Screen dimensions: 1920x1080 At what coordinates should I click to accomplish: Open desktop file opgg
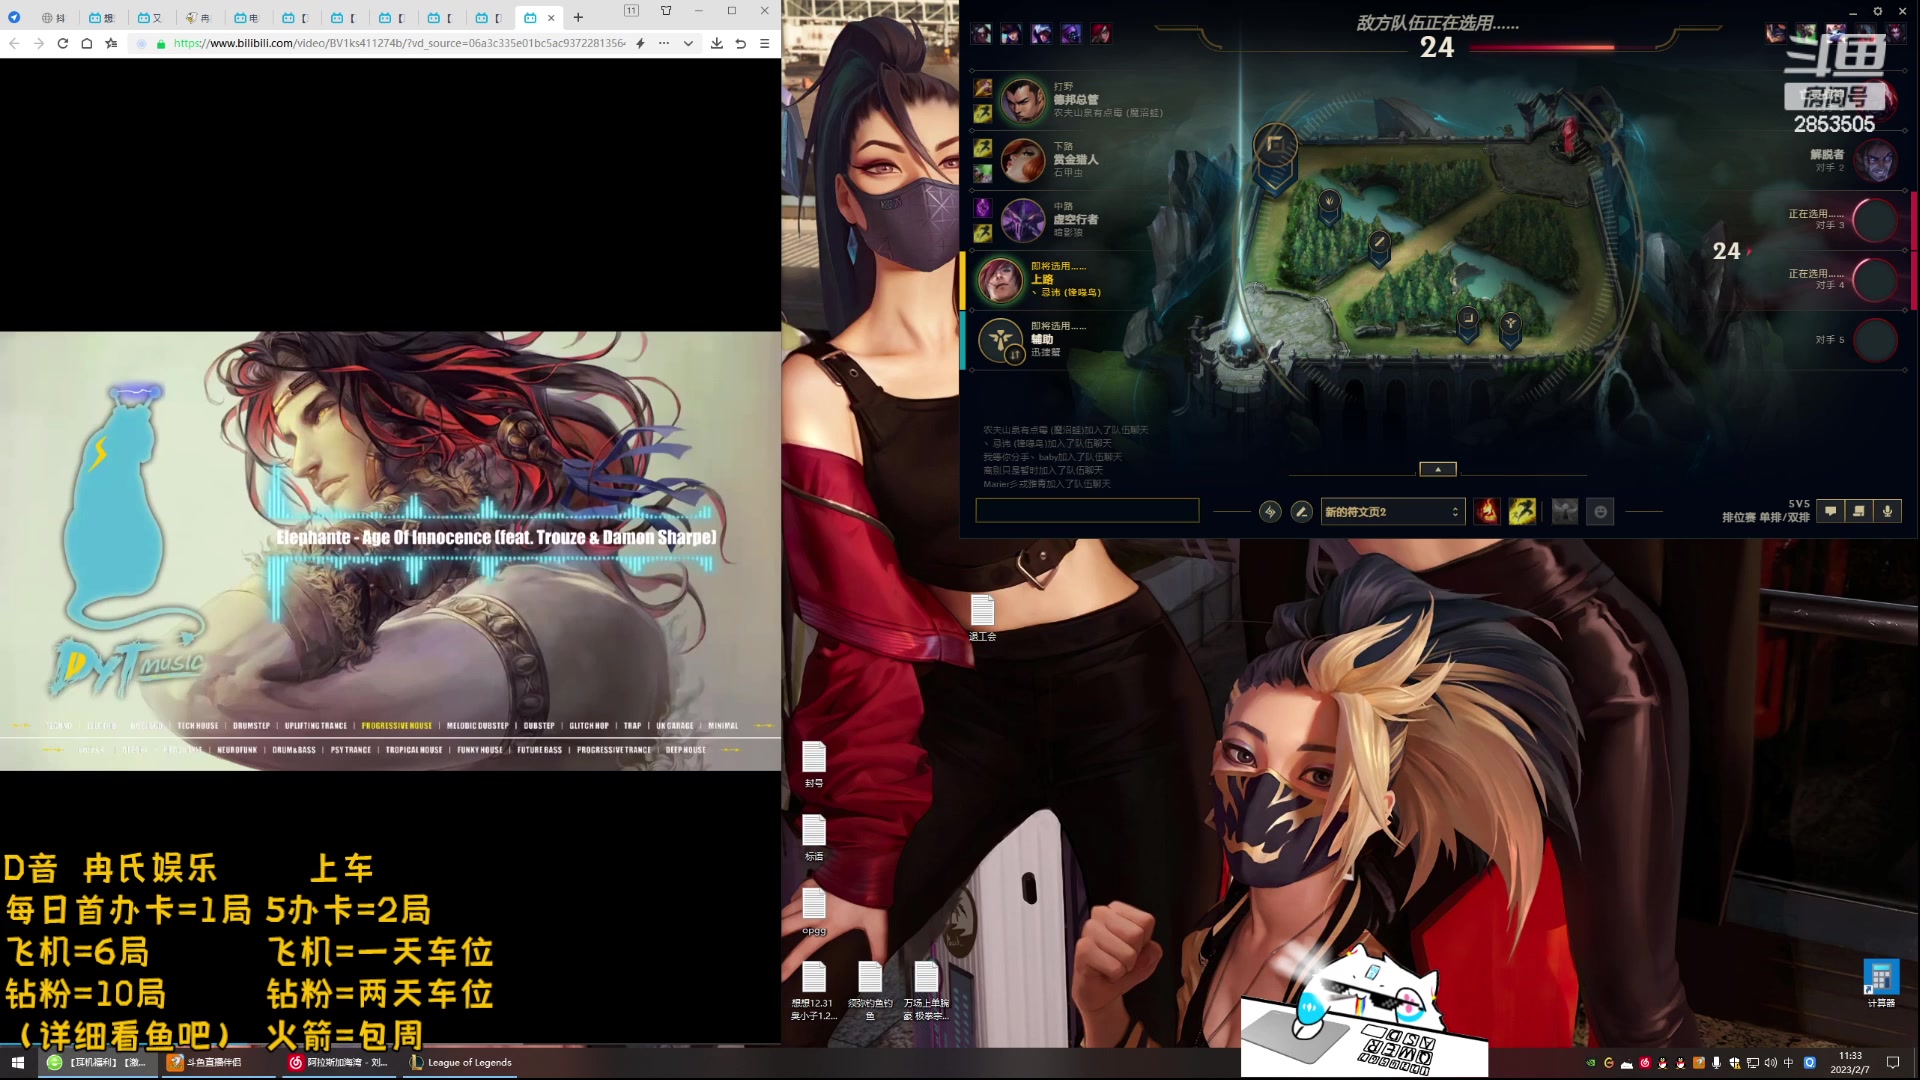click(x=814, y=911)
